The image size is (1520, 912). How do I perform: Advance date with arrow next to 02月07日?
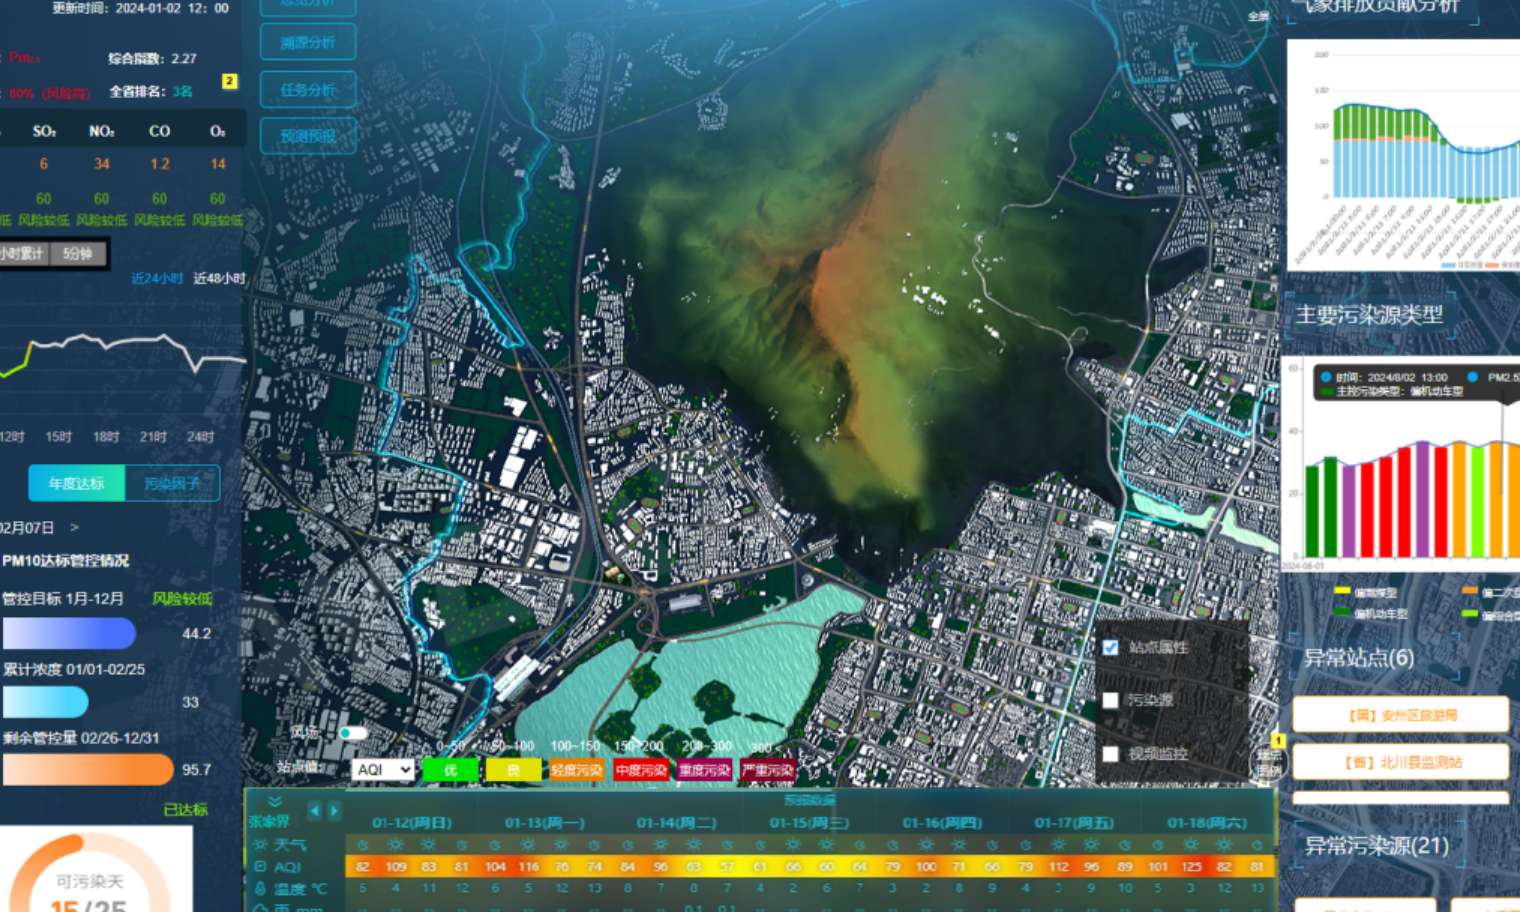click(x=74, y=527)
